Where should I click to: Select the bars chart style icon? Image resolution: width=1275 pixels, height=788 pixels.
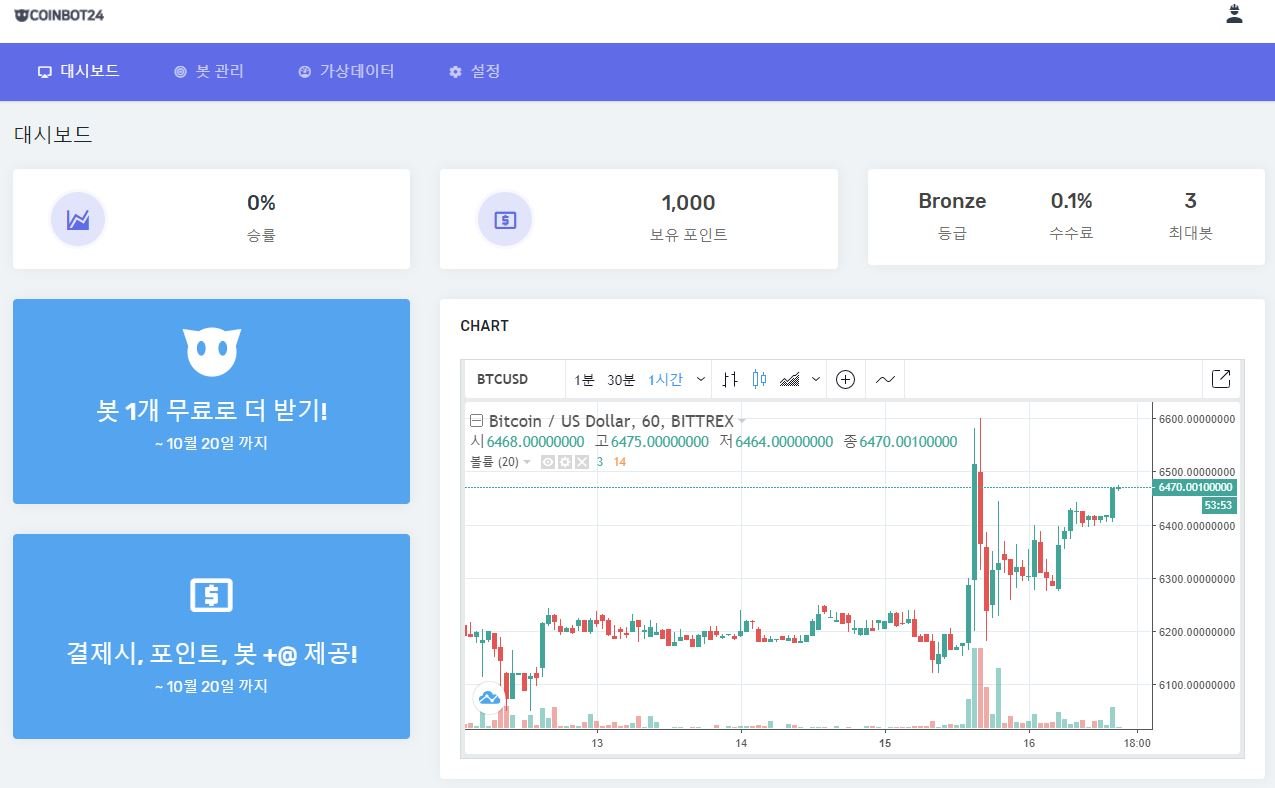729,379
